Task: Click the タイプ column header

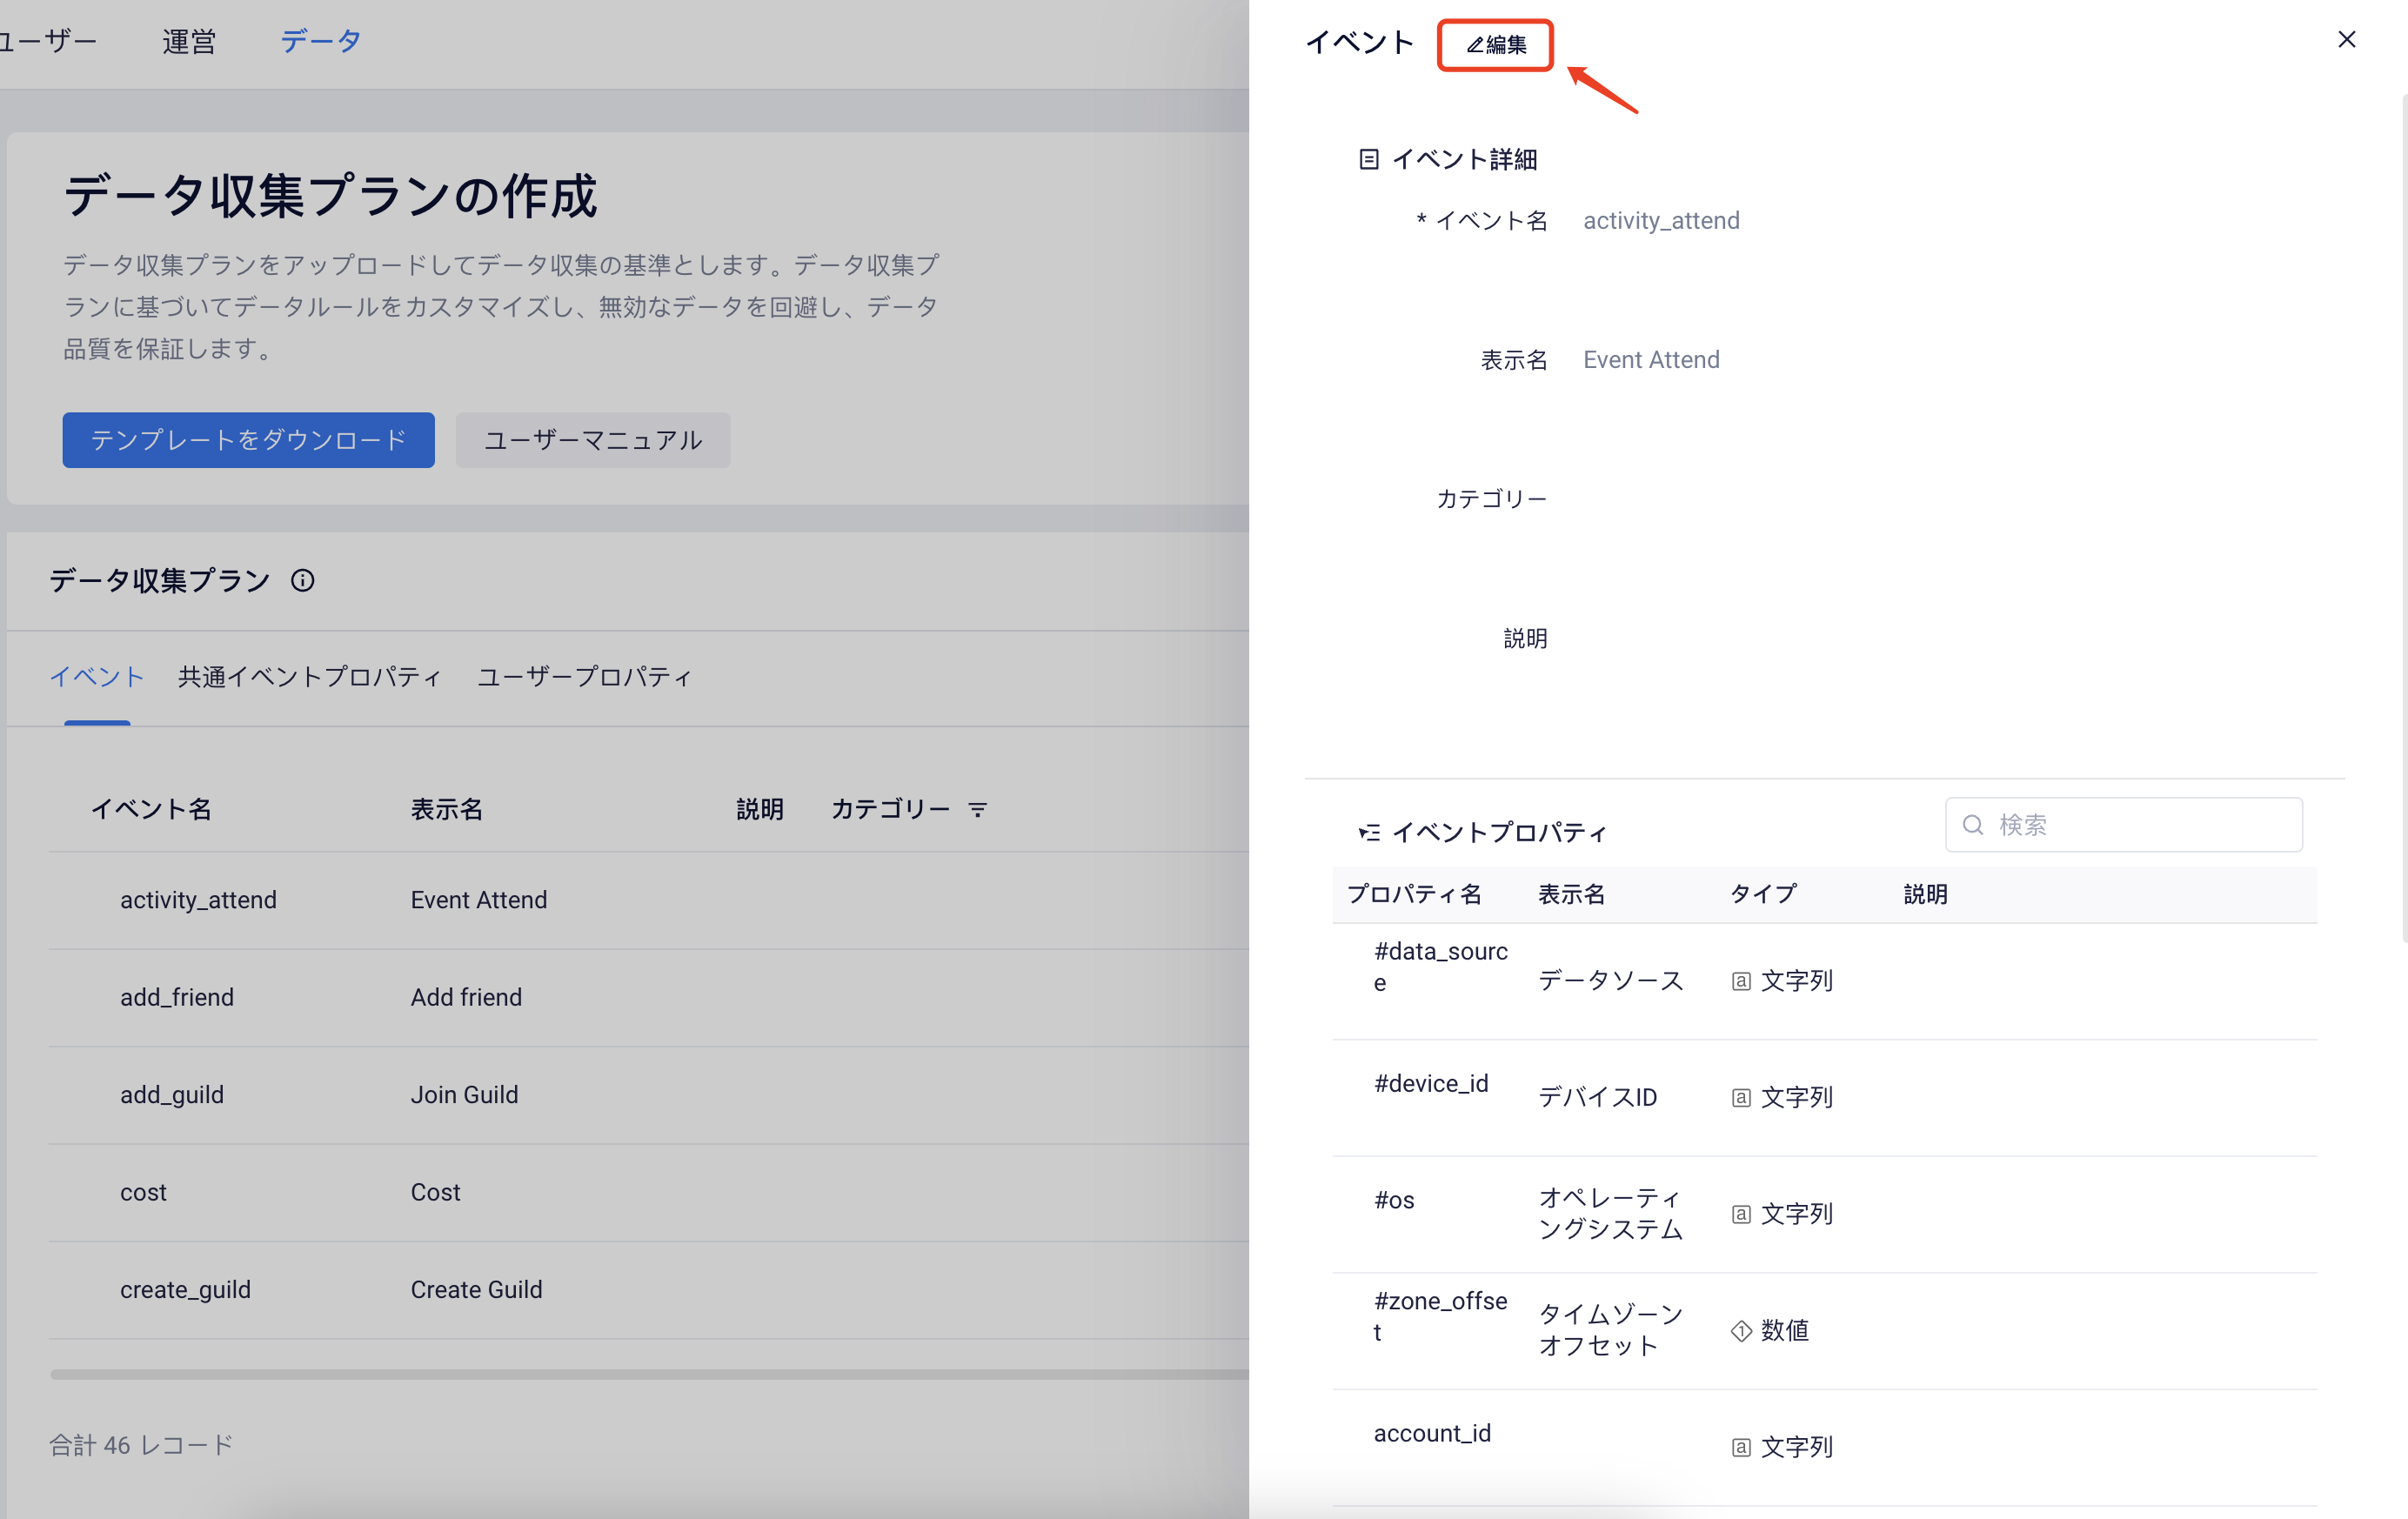Action: click(x=1763, y=894)
